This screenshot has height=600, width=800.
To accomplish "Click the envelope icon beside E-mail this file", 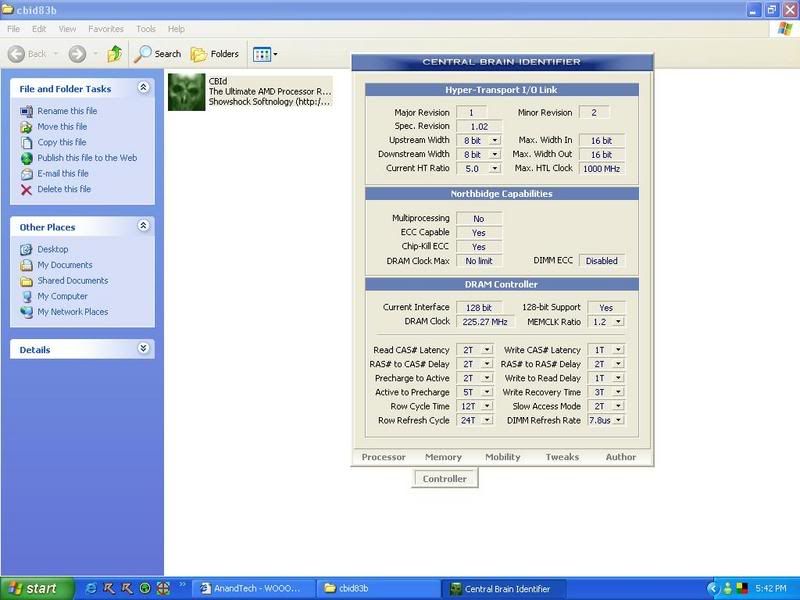I will pos(27,174).
